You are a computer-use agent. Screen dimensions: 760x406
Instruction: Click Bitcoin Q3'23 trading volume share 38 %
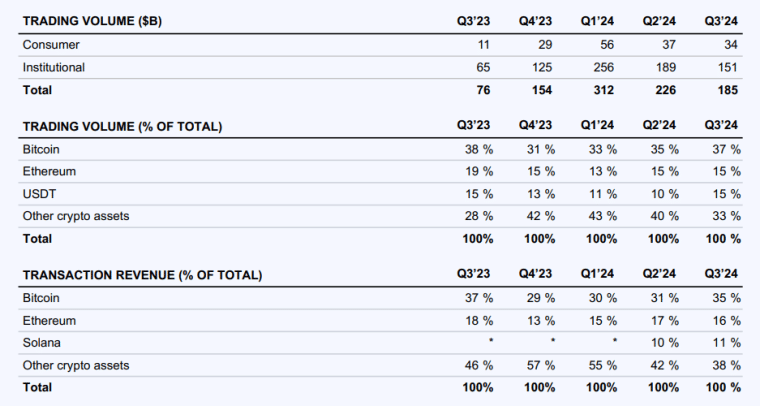tap(478, 149)
